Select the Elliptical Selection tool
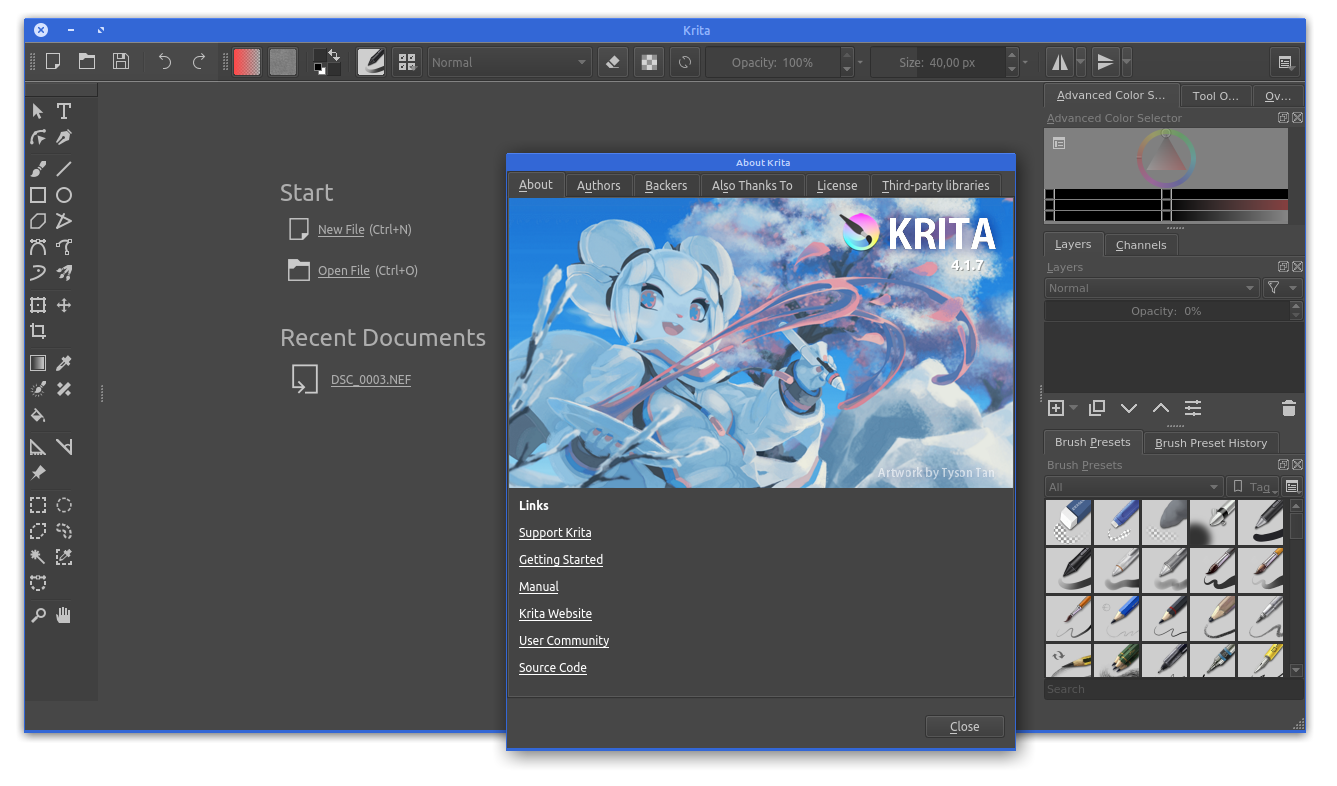 pyautogui.click(x=64, y=505)
